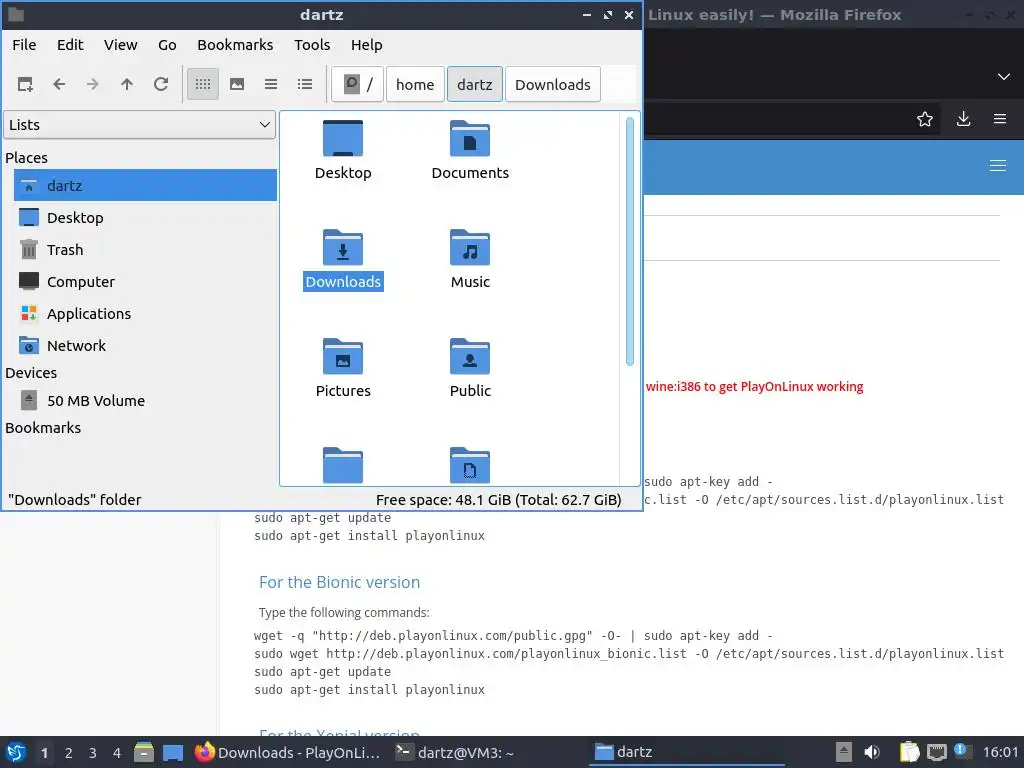
Task: Open Firefox application menu
Action: pyautogui.click(x=999, y=119)
